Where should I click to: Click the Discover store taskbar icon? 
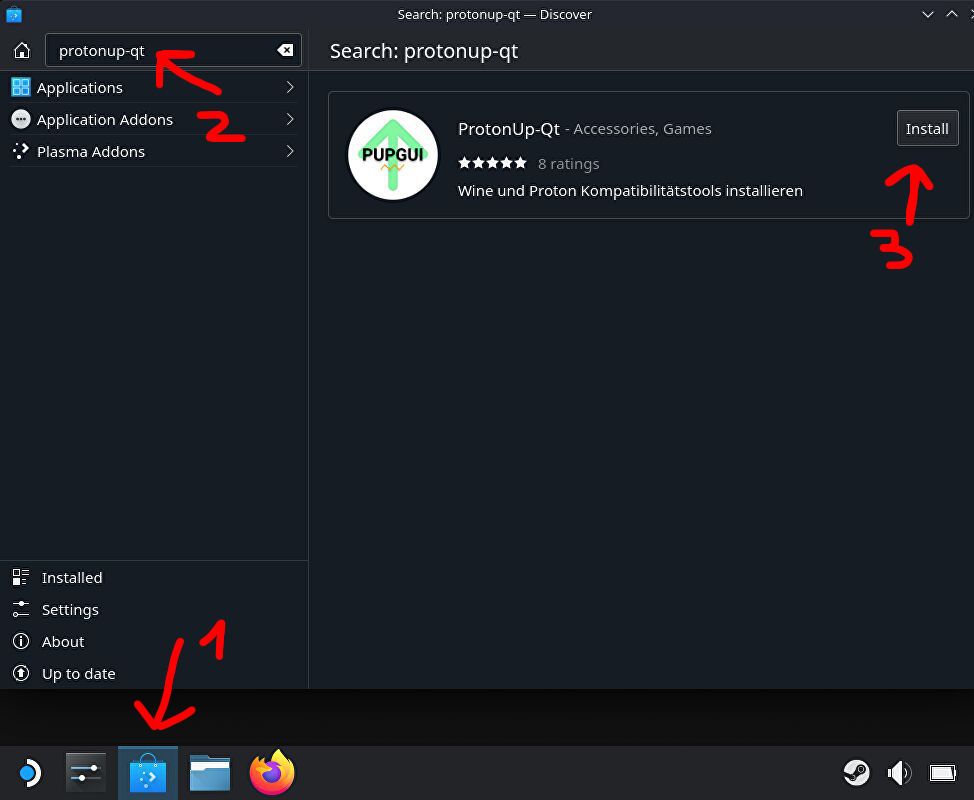pyautogui.click(x=148, y=773)
